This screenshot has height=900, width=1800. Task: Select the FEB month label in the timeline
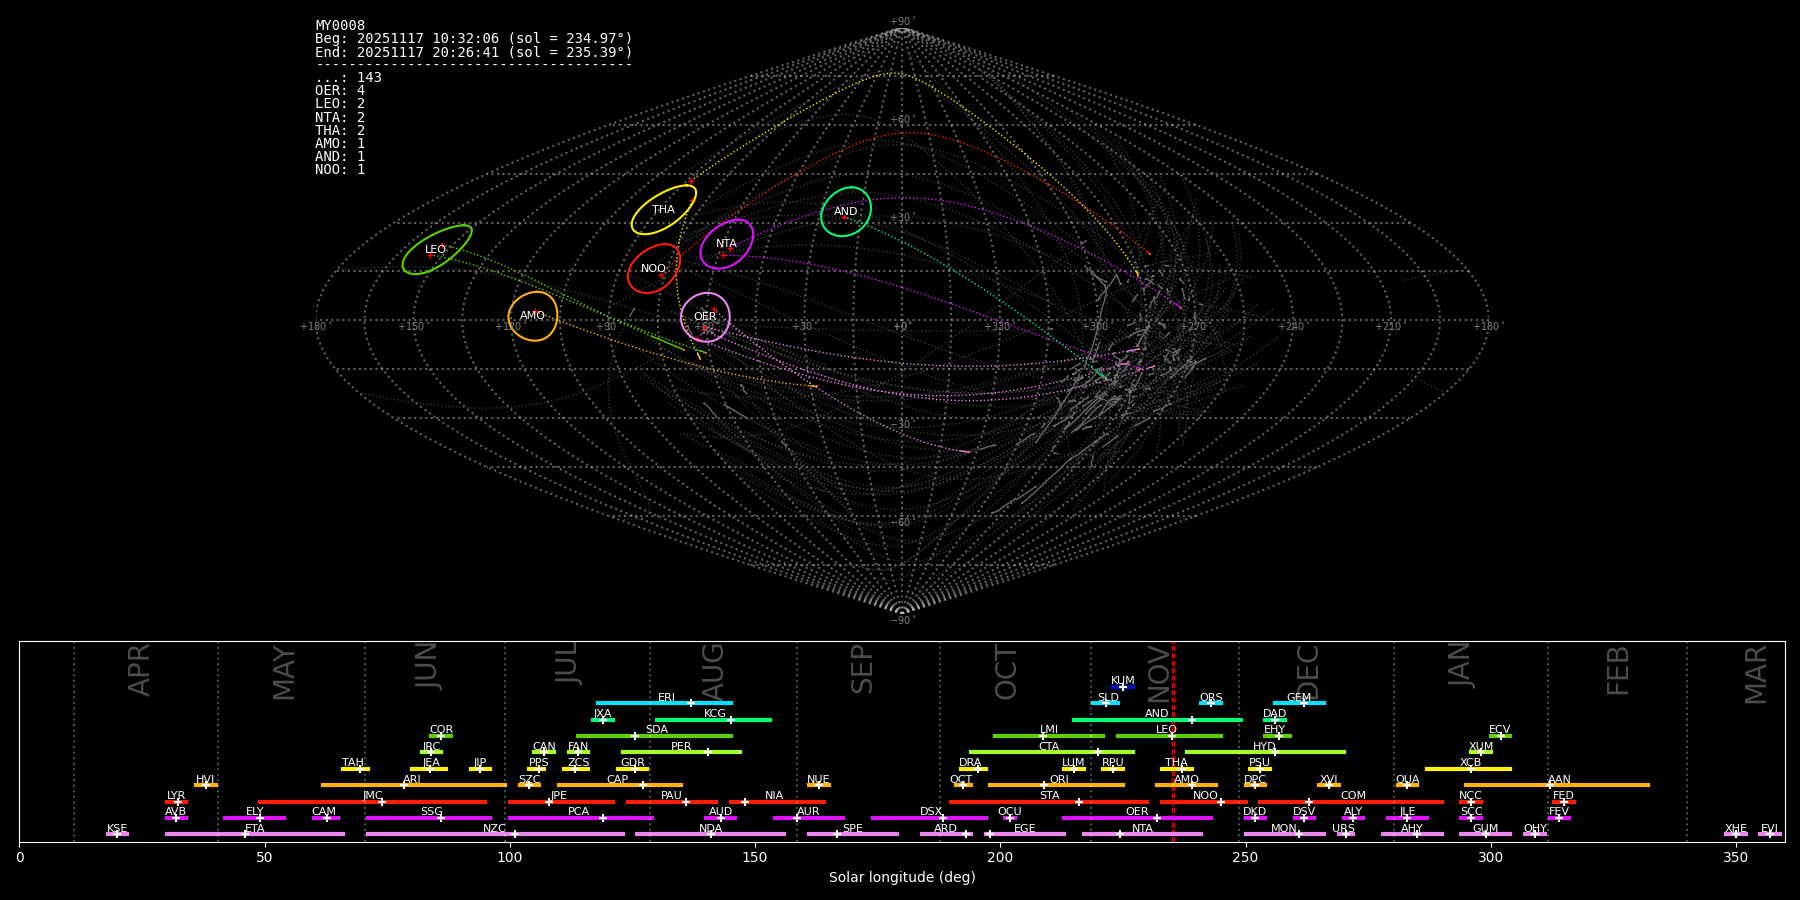1618,671
